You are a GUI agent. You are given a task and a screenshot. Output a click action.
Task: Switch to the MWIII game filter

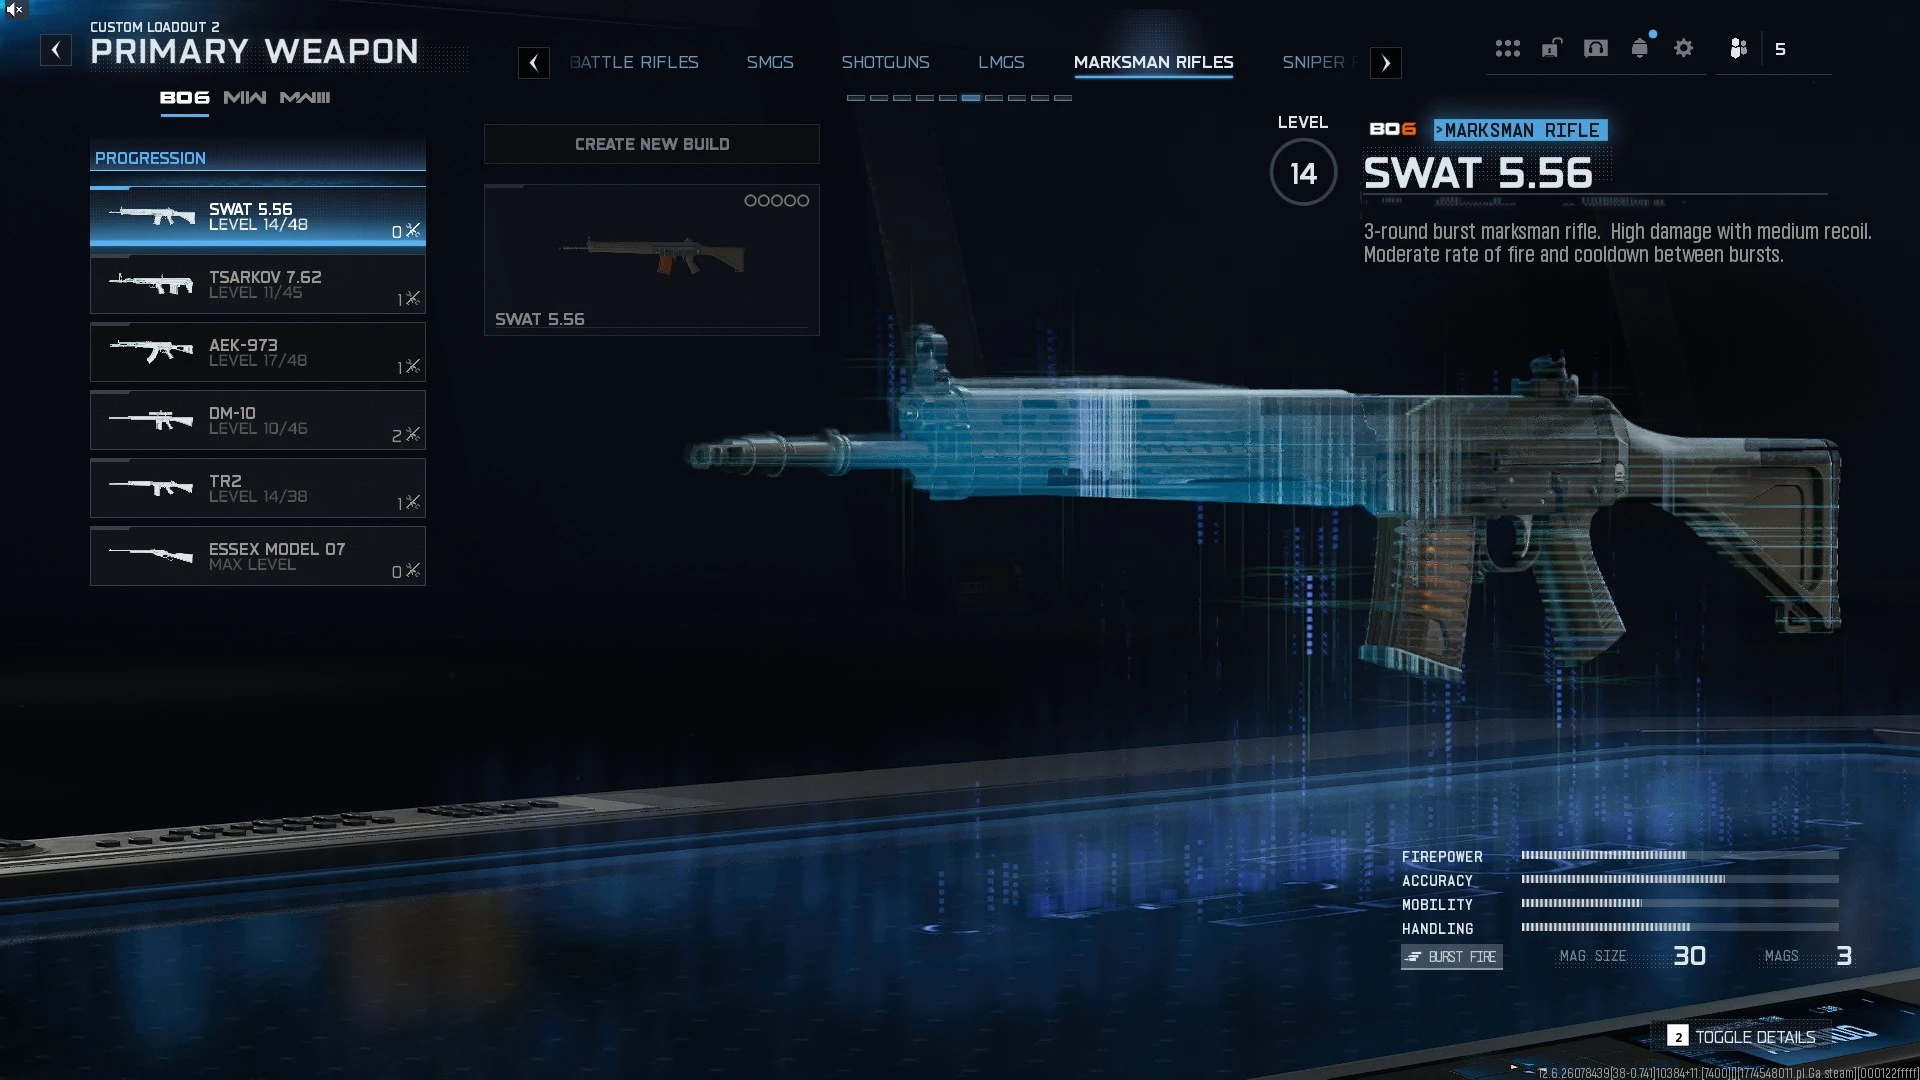[305, 98]
